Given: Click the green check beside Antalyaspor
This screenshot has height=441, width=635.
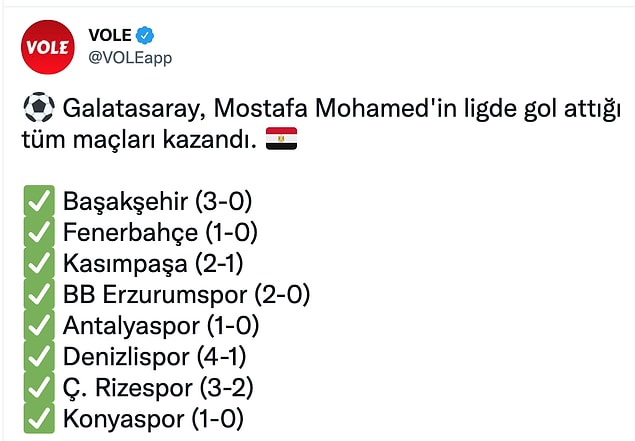Looking at the screenshot, I should [x=39, y=325].
